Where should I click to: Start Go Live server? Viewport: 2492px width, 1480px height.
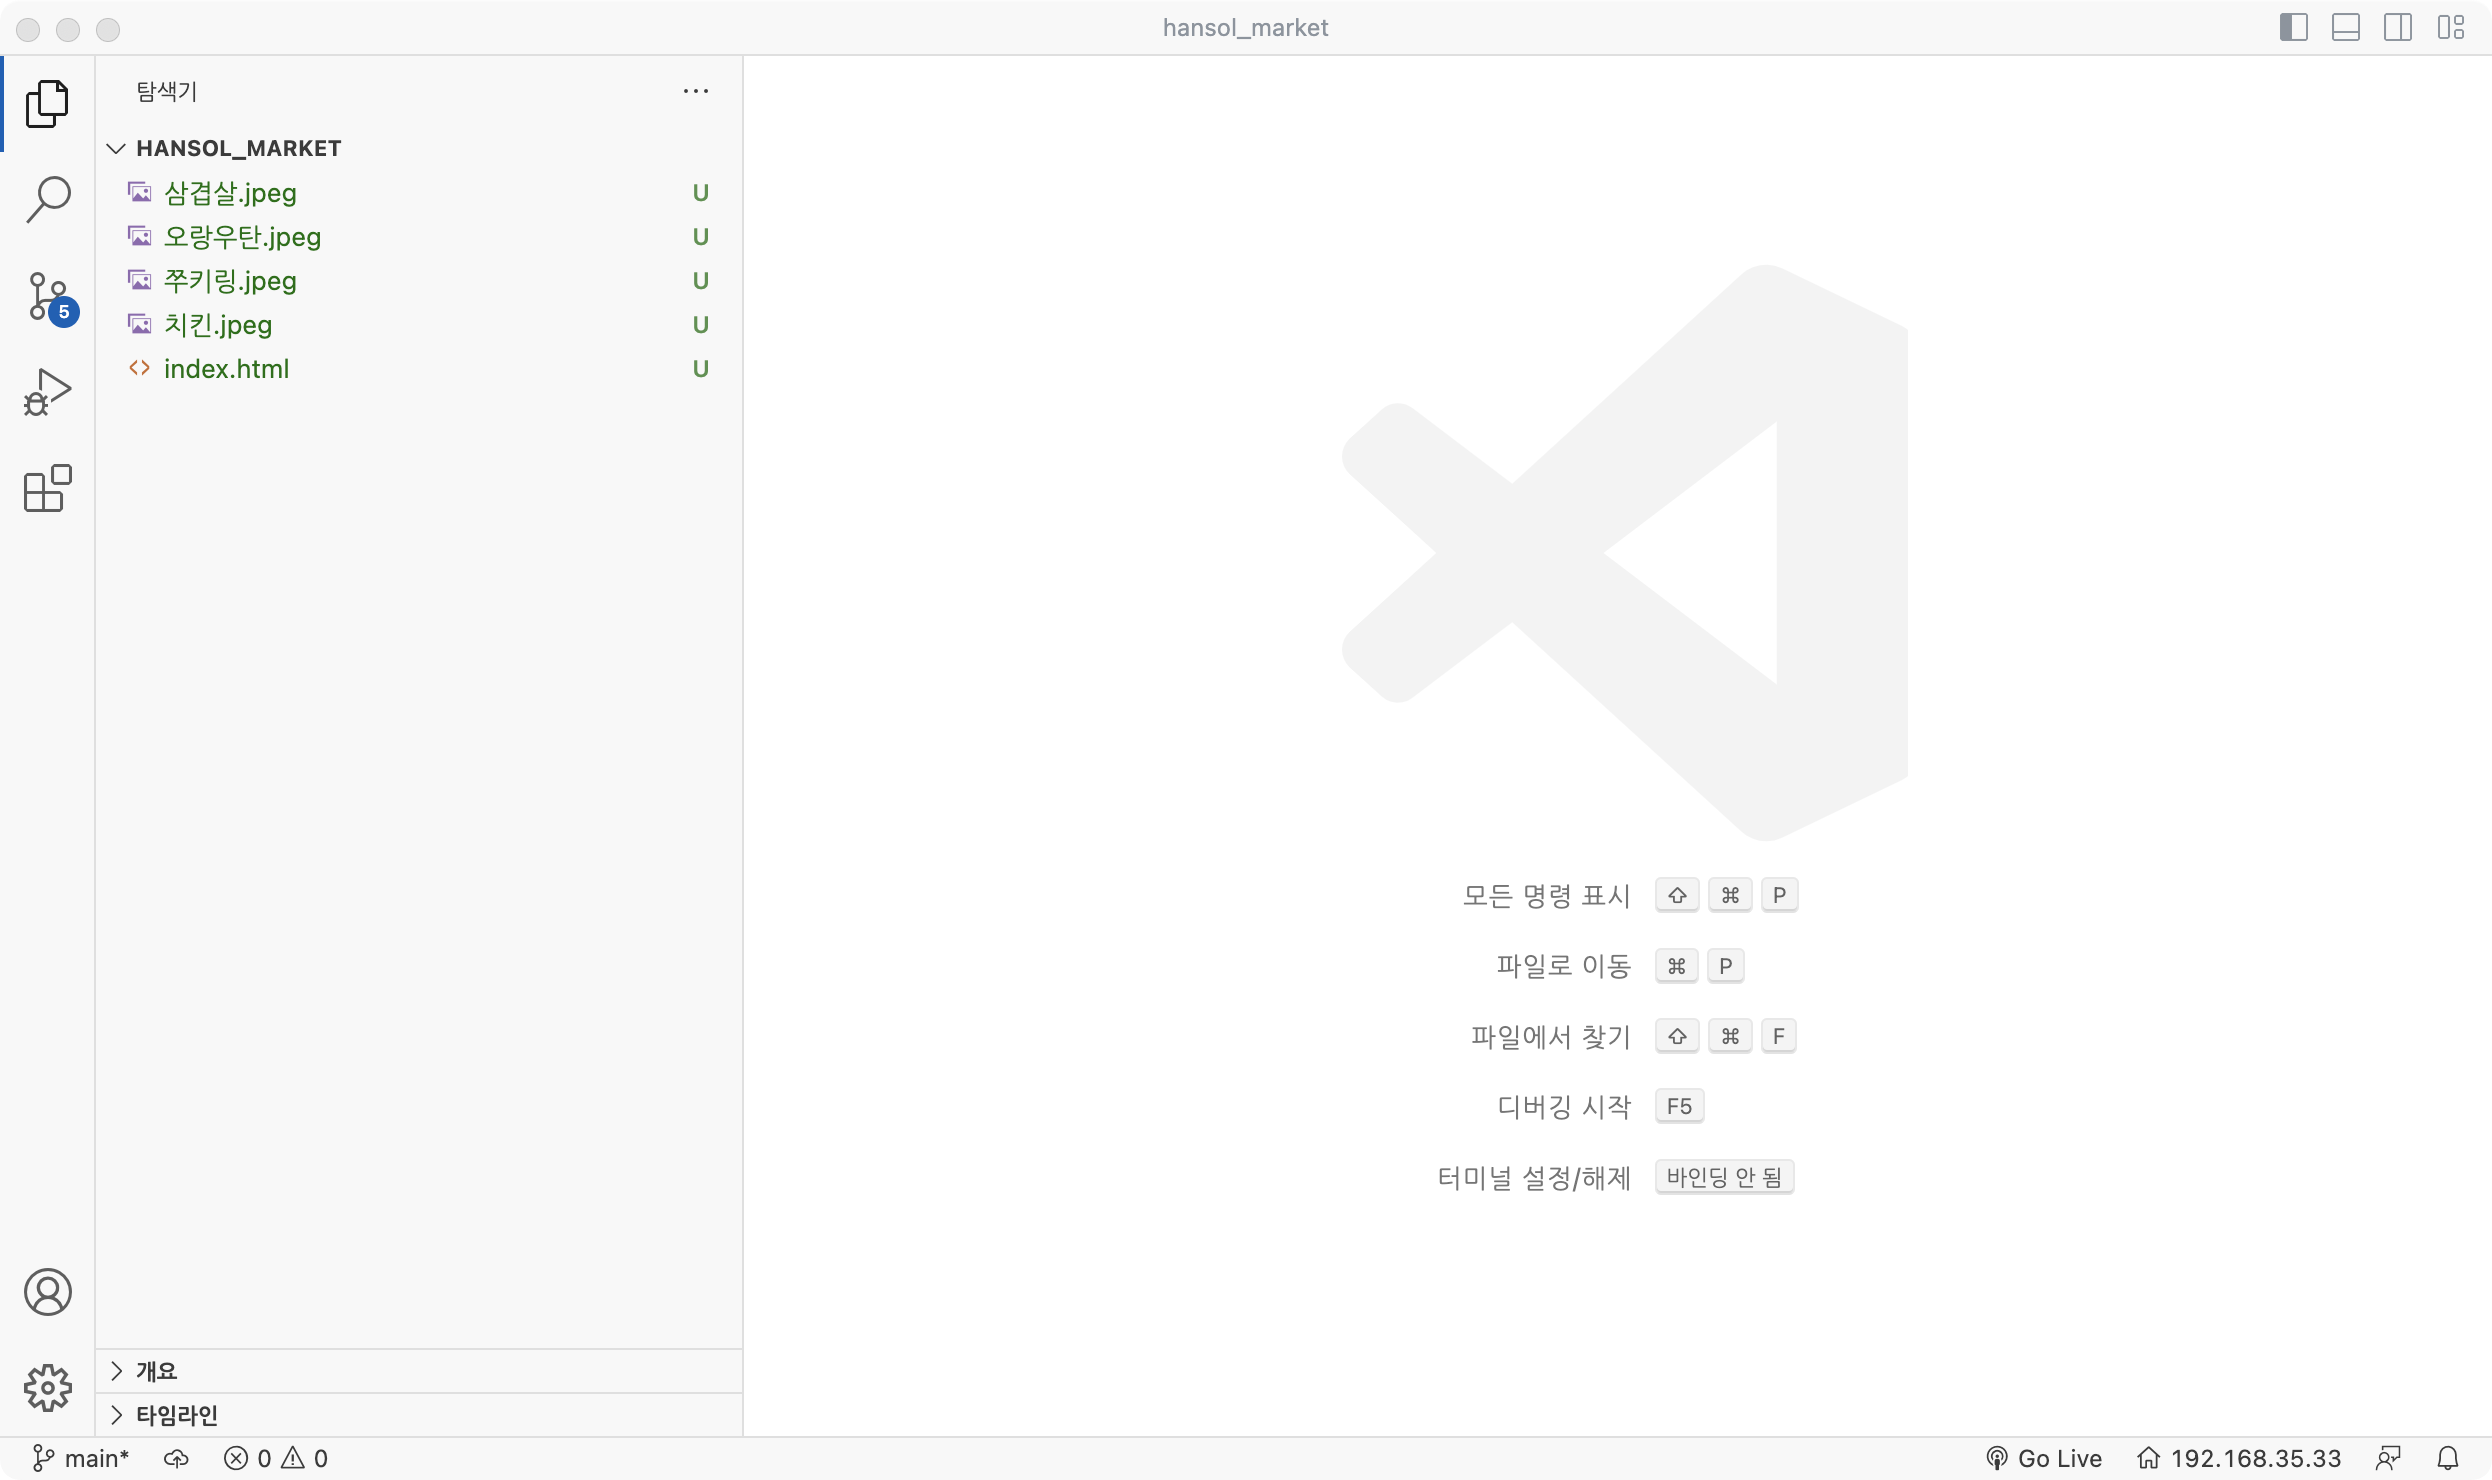[x=2043, y=1458]
